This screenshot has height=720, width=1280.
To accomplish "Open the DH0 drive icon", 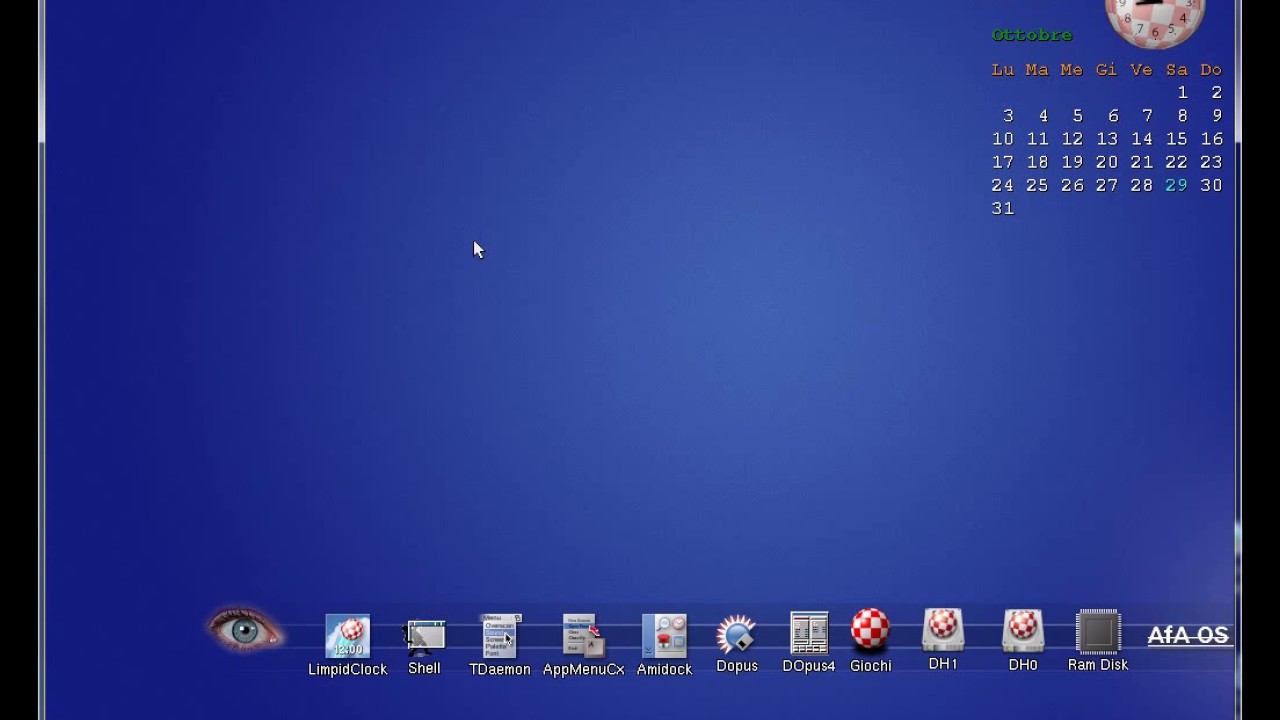I will 1023,631.
